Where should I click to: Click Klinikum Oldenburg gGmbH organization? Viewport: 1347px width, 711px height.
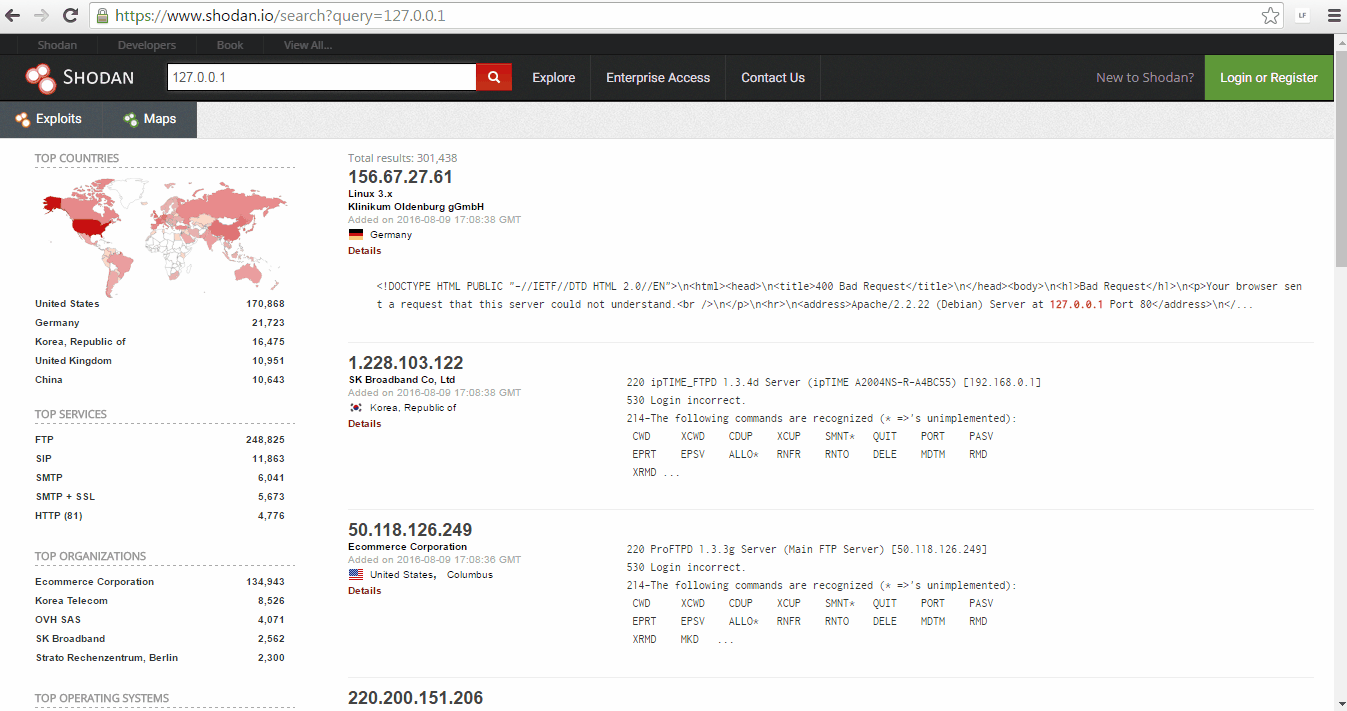(416, 207)
